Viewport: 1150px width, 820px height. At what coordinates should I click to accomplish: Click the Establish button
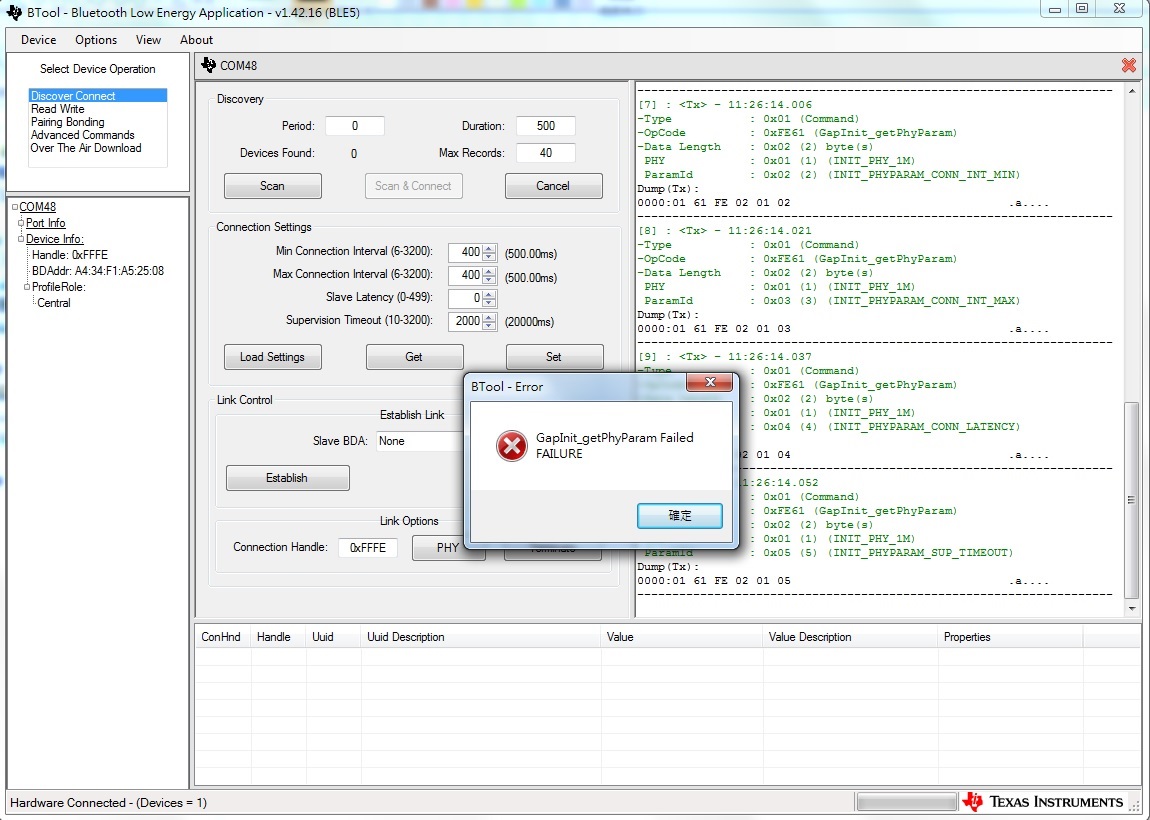287,477
